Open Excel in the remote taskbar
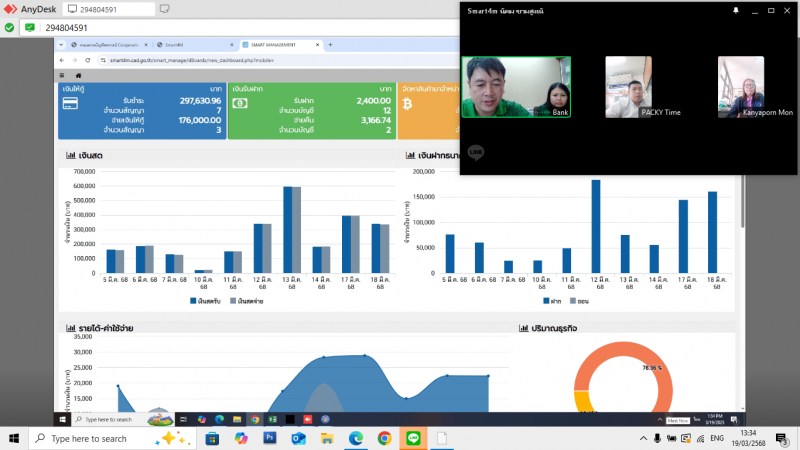Screen dimensions: 800x450 pyautogui.click(x=272, y=419)
